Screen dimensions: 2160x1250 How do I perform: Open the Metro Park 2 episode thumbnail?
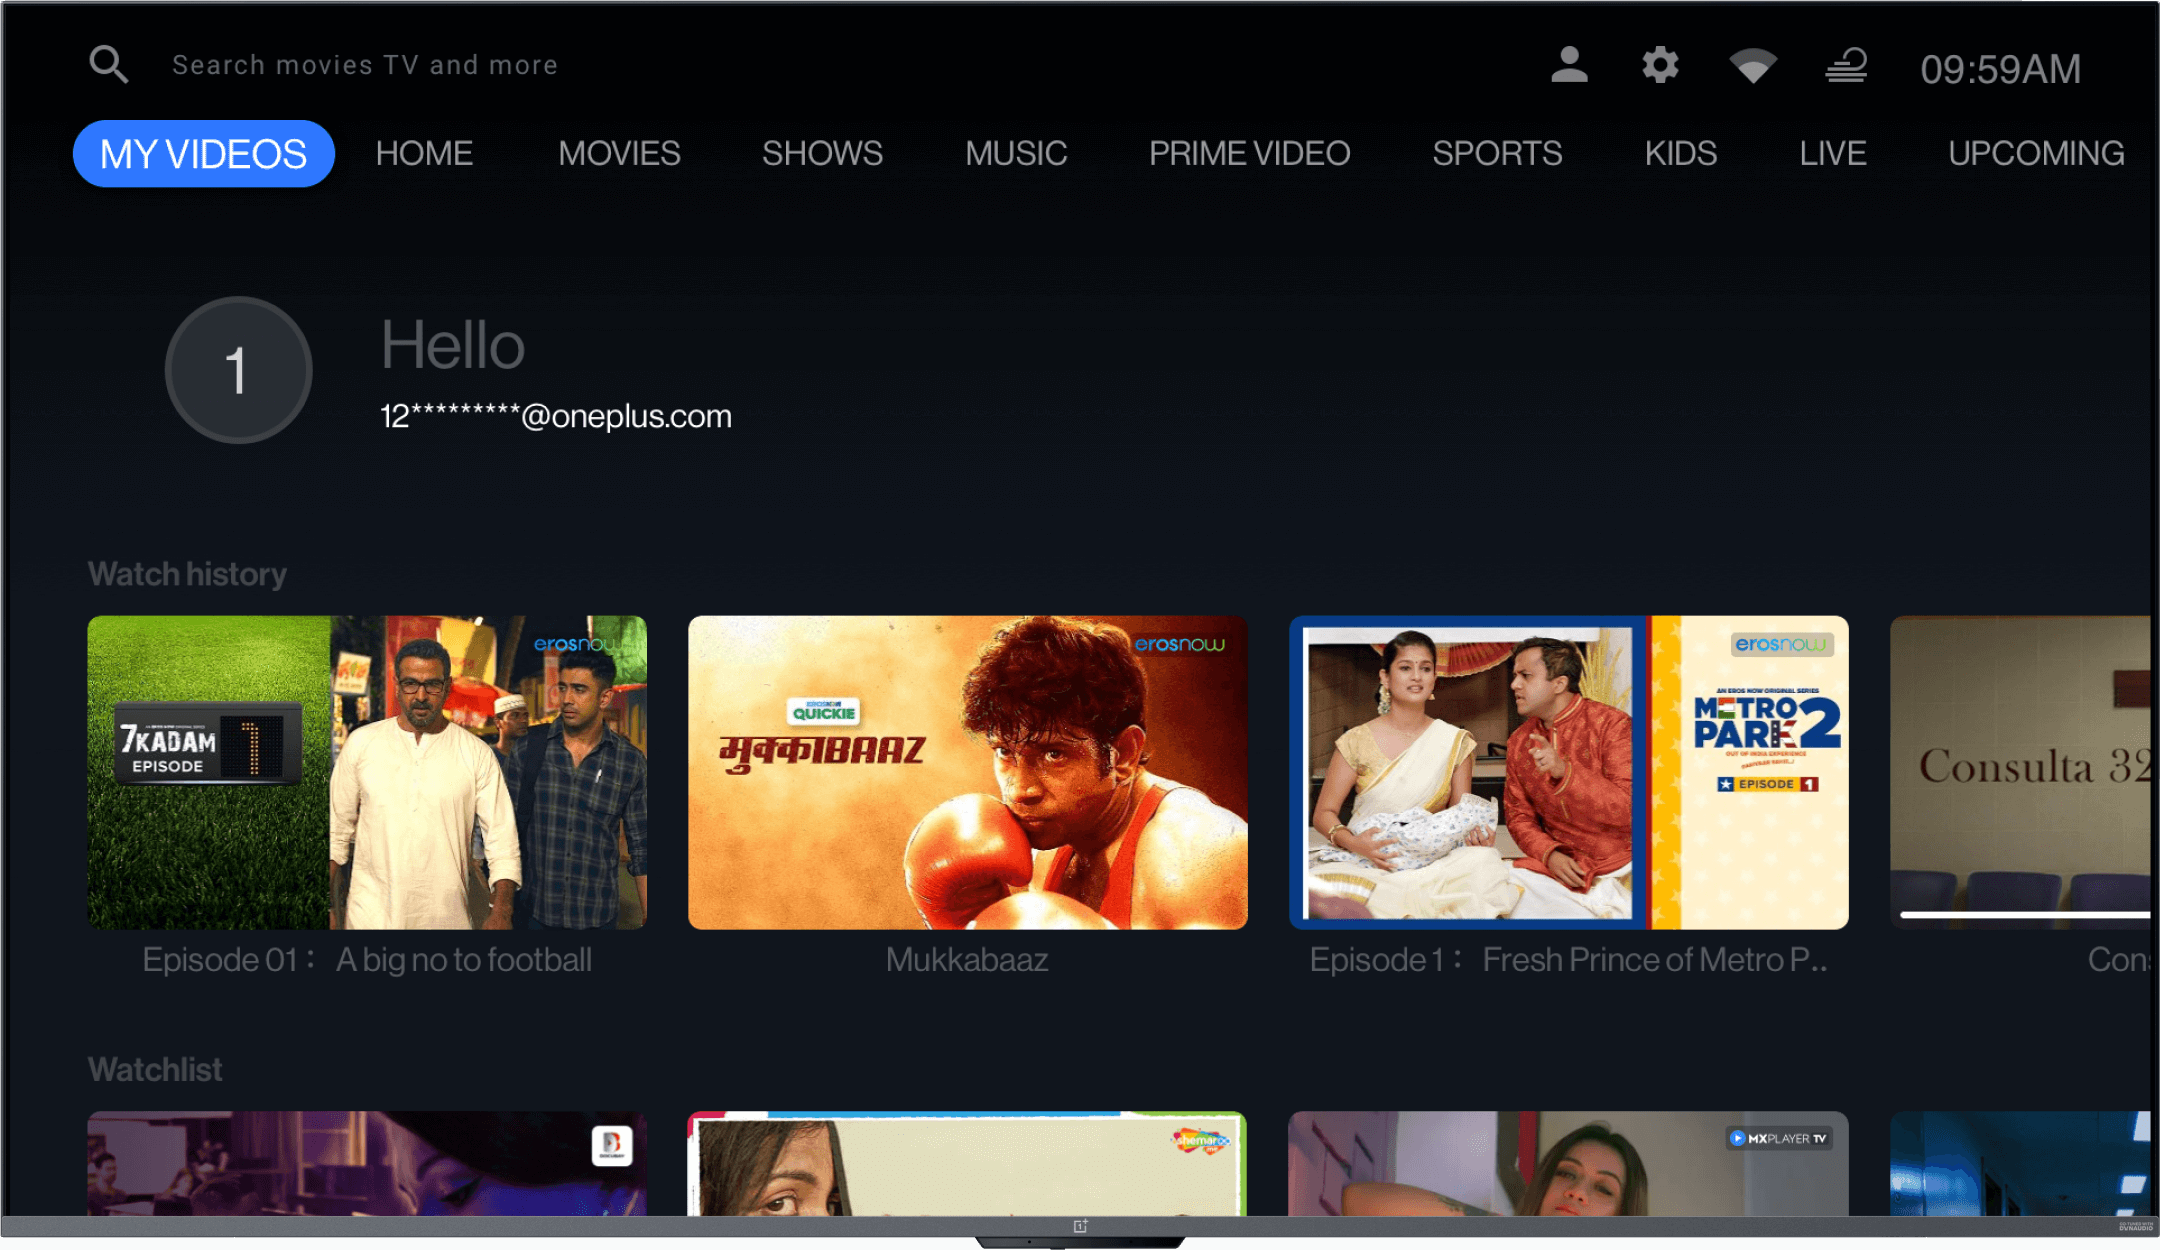click(1569, 772)
